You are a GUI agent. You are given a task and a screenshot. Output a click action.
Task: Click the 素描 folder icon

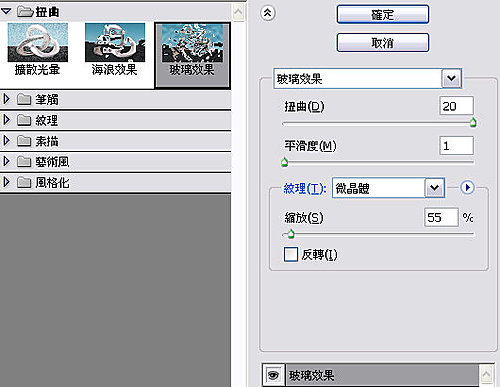pos(24,141)
